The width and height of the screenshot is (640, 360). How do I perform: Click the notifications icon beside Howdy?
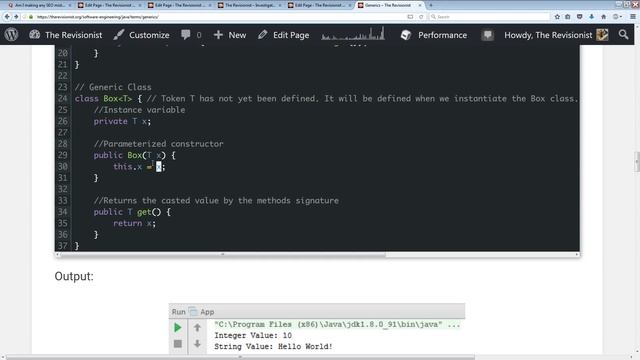pyautogui.click(x=487, y=35)
